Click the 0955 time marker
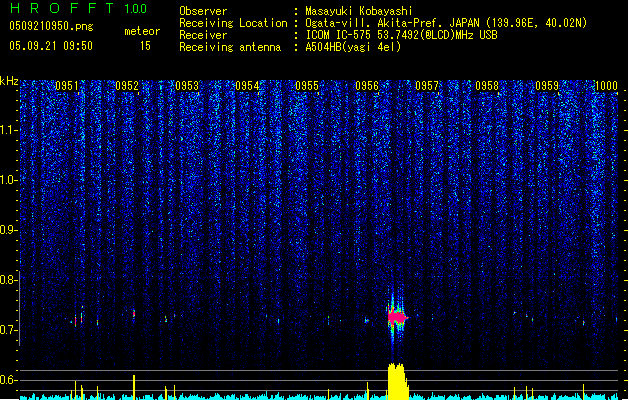The height and width of the screenshot is (400, 629). (x=307, y=86)
